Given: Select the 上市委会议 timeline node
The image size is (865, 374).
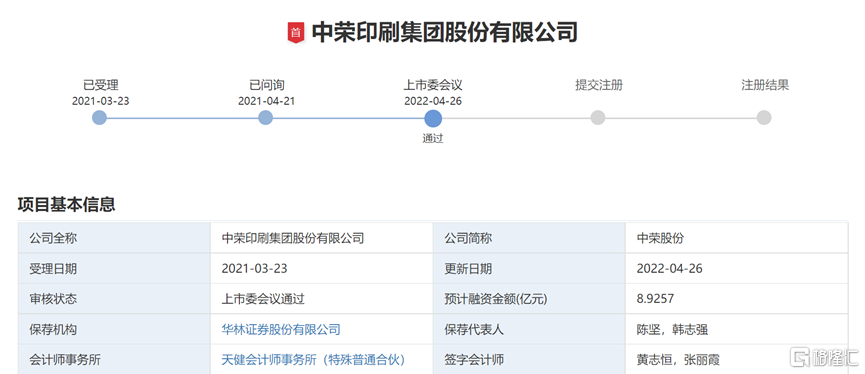Looking at the screenshot, I should point(433,117).
